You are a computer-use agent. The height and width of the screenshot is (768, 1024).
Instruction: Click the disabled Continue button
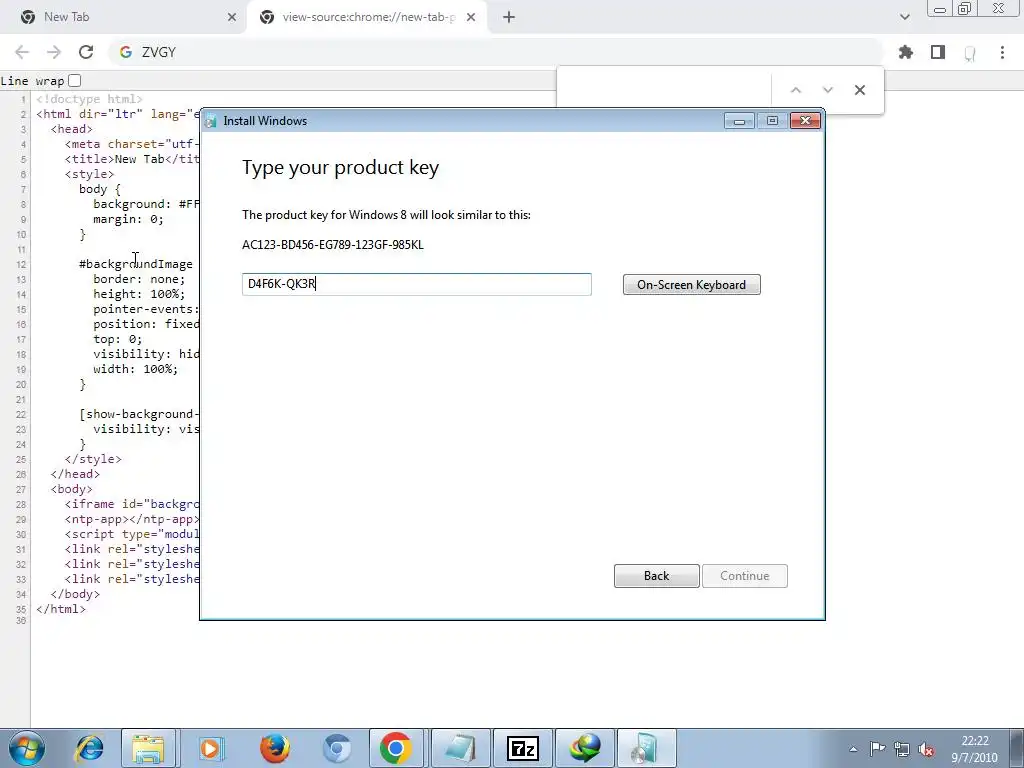pyautogui.click(x=744, y=576)
